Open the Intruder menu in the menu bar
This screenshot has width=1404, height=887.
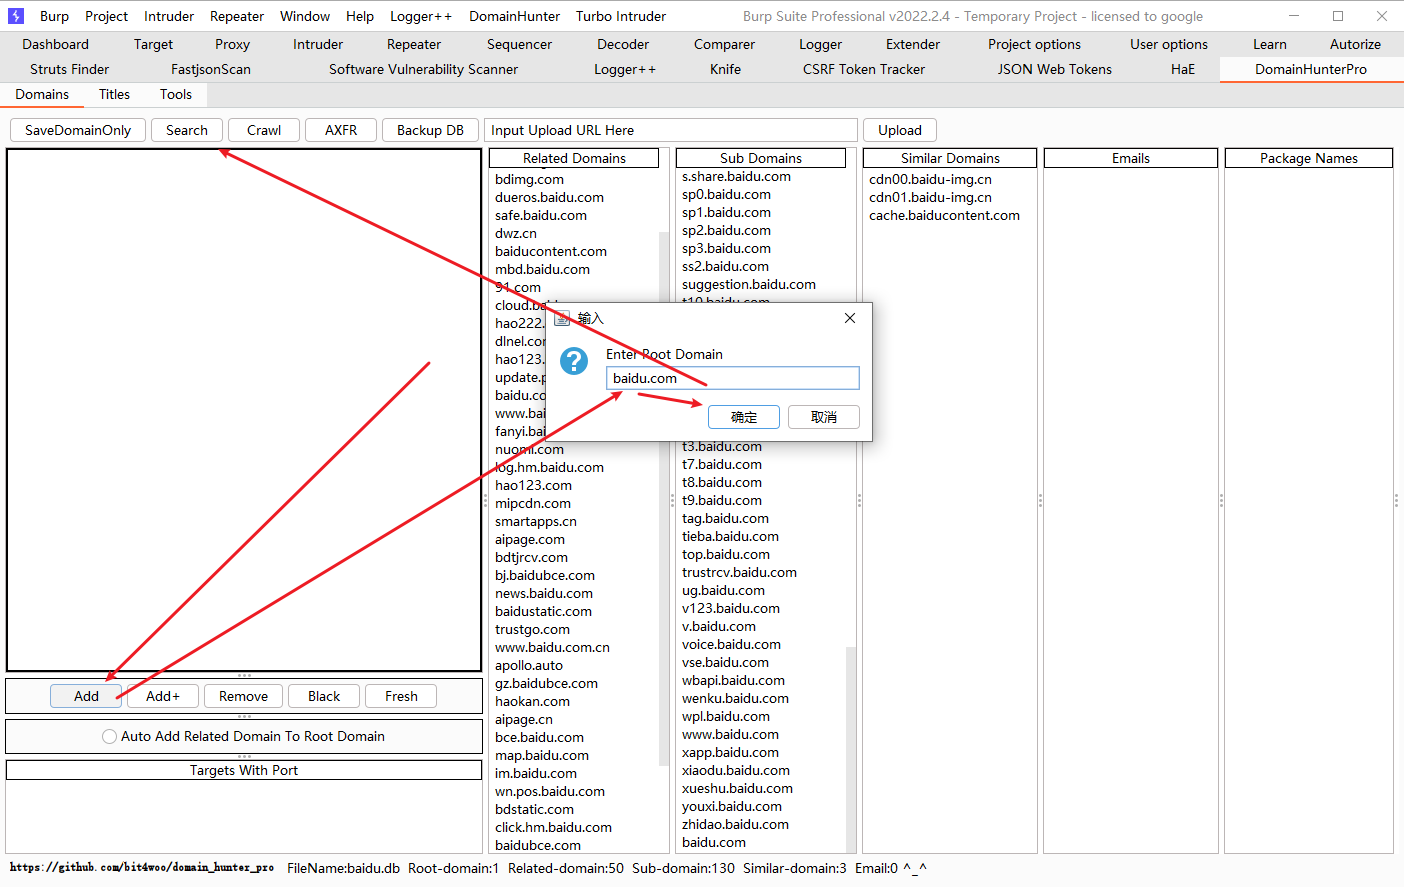(169, 16)
